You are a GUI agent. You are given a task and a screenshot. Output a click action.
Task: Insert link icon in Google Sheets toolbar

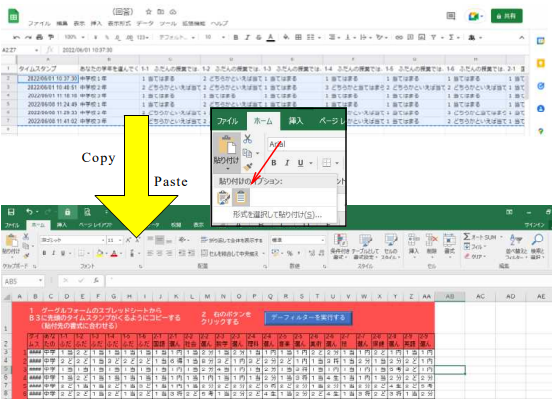tap(399, 37)
